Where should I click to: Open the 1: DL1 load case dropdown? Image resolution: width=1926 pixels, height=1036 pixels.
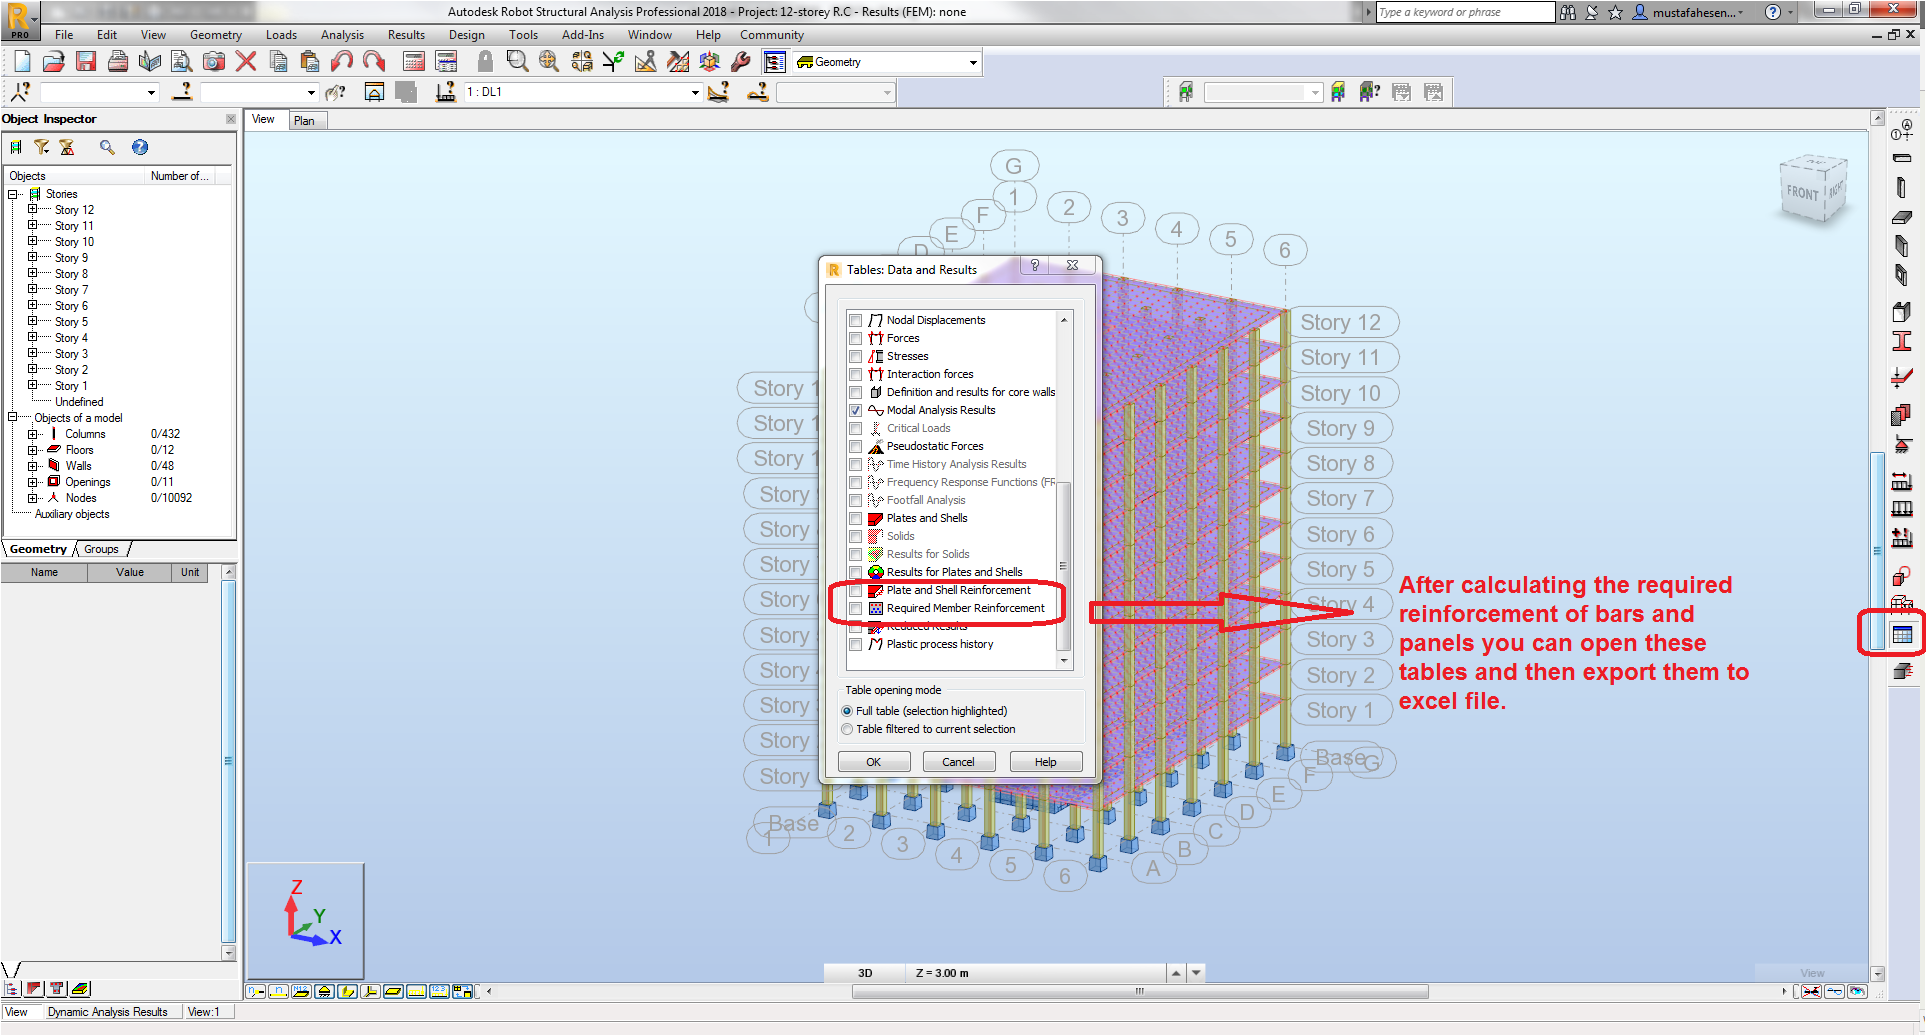[694, 92]
